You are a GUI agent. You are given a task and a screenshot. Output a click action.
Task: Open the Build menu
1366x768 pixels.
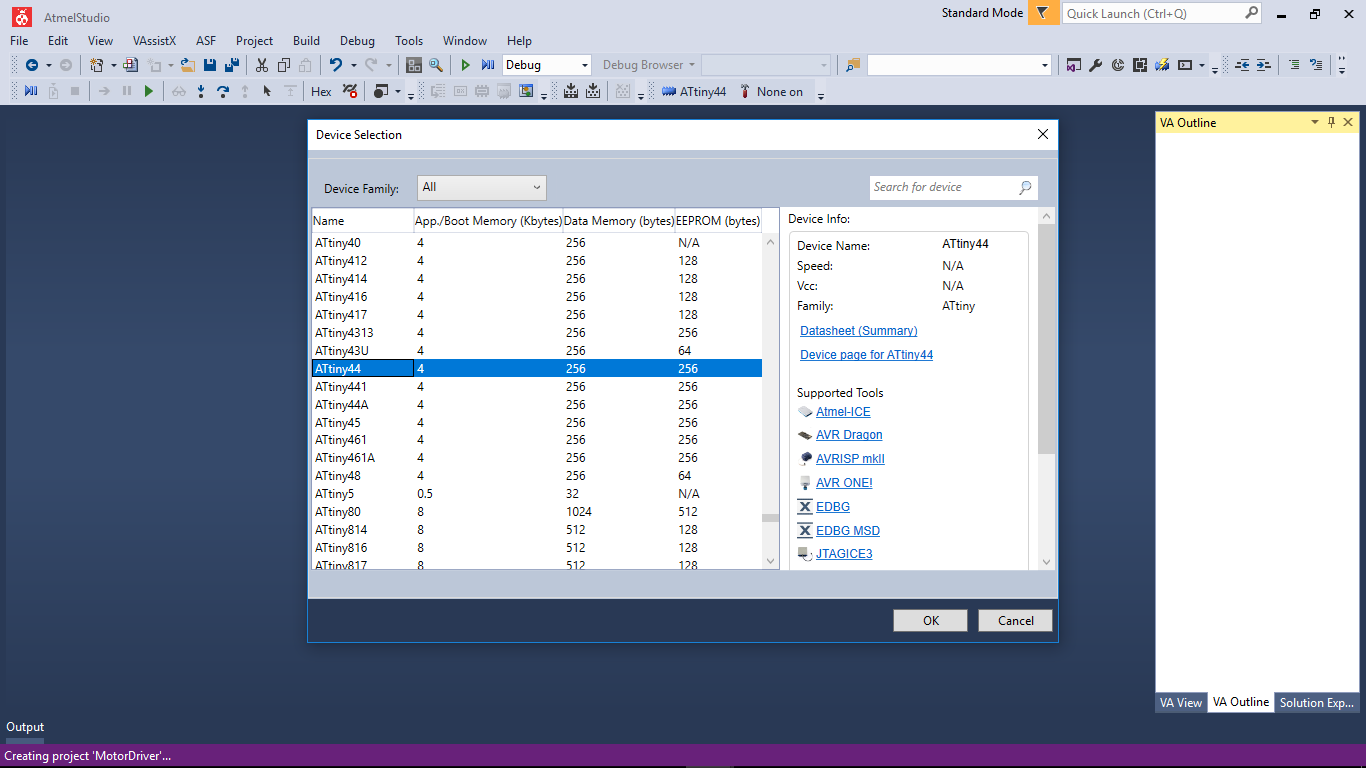click(307, 41)
